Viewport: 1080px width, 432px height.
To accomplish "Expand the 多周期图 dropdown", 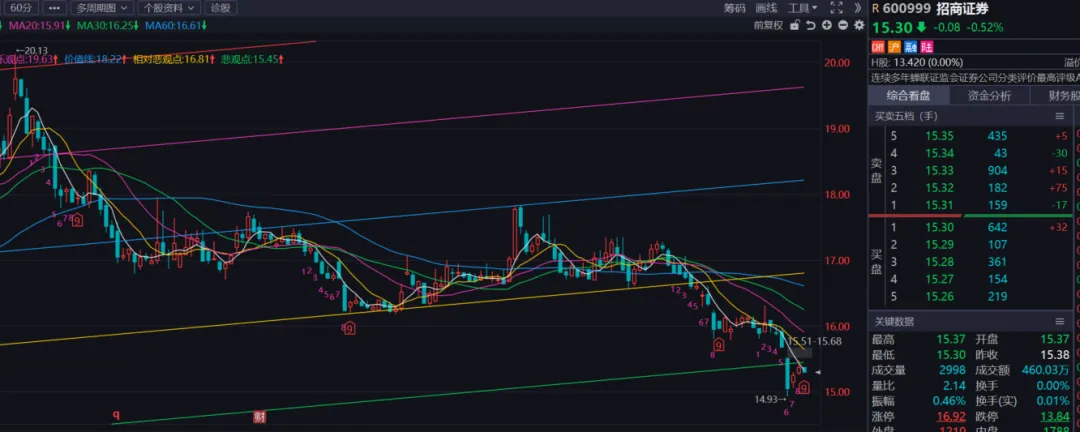I will pos(103,8).
